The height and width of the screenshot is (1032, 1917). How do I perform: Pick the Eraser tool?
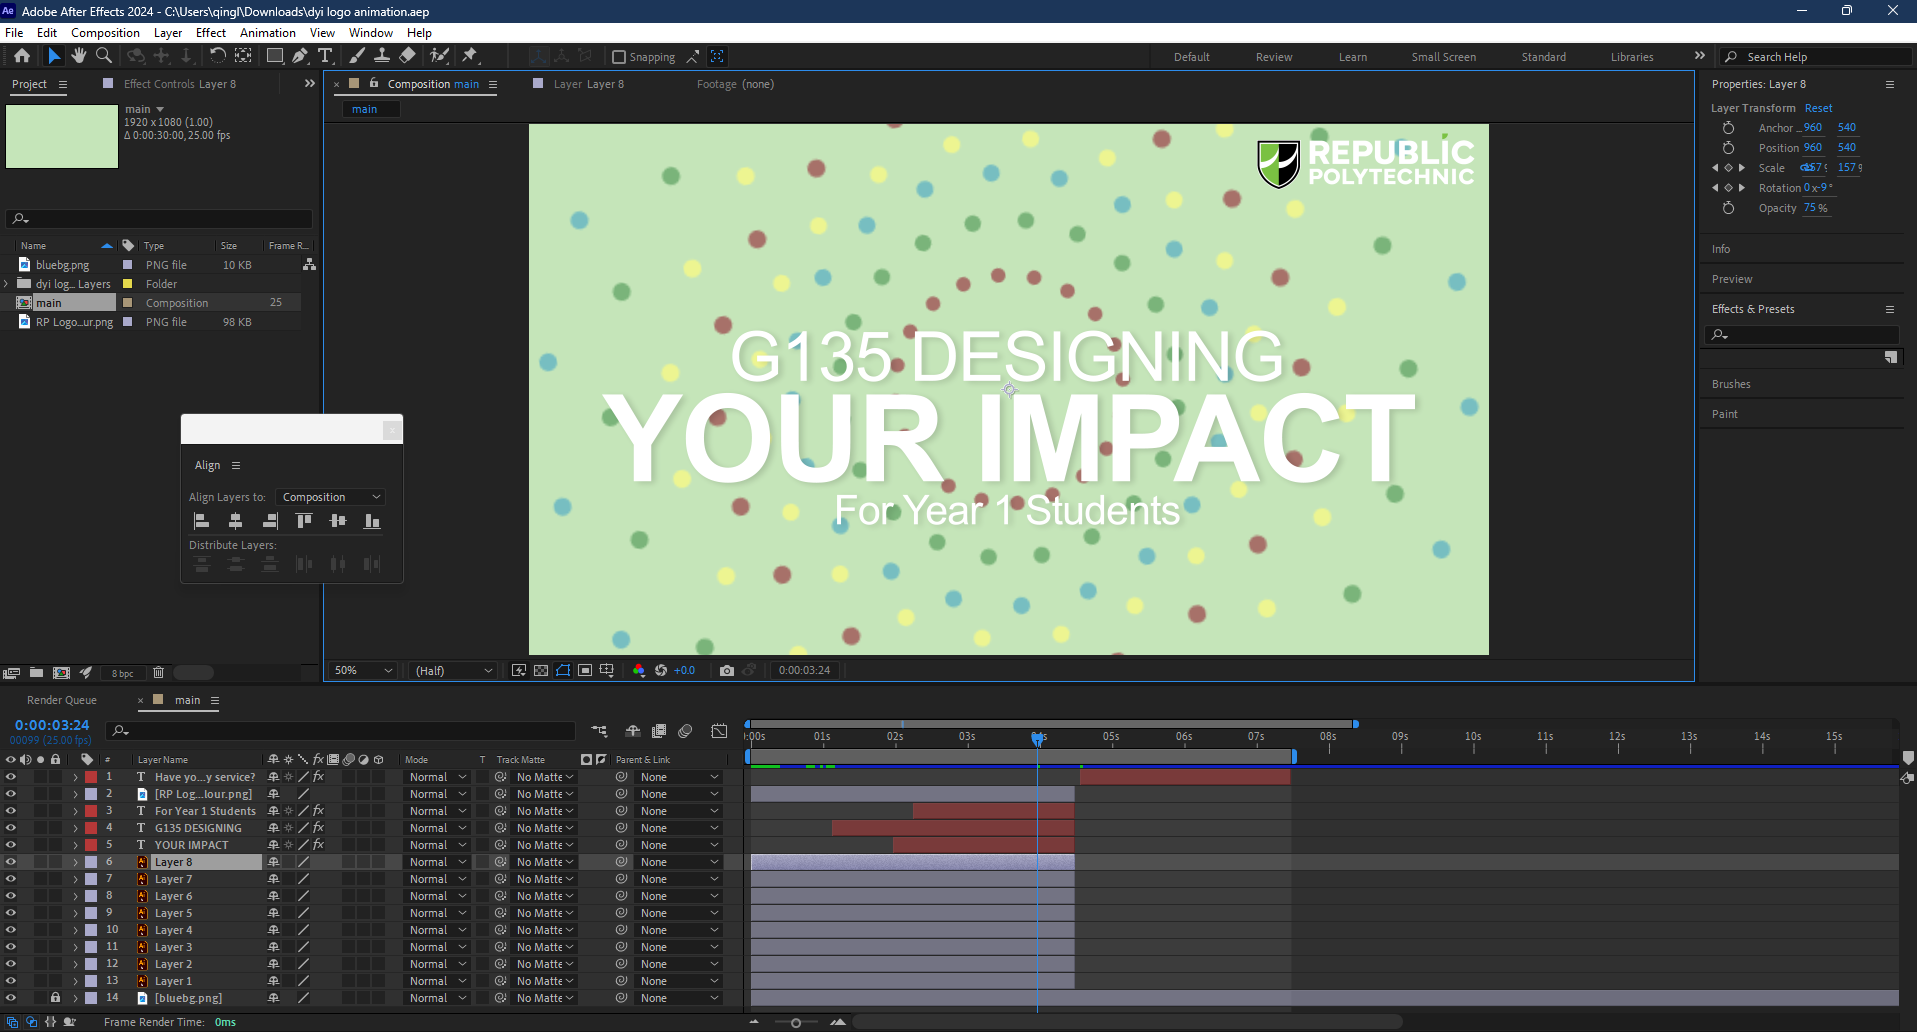coord(408,56)
